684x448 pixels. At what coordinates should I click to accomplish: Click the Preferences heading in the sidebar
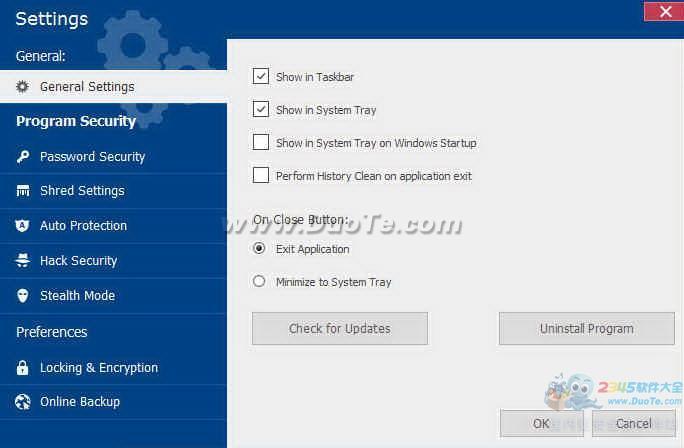point(52,332)
